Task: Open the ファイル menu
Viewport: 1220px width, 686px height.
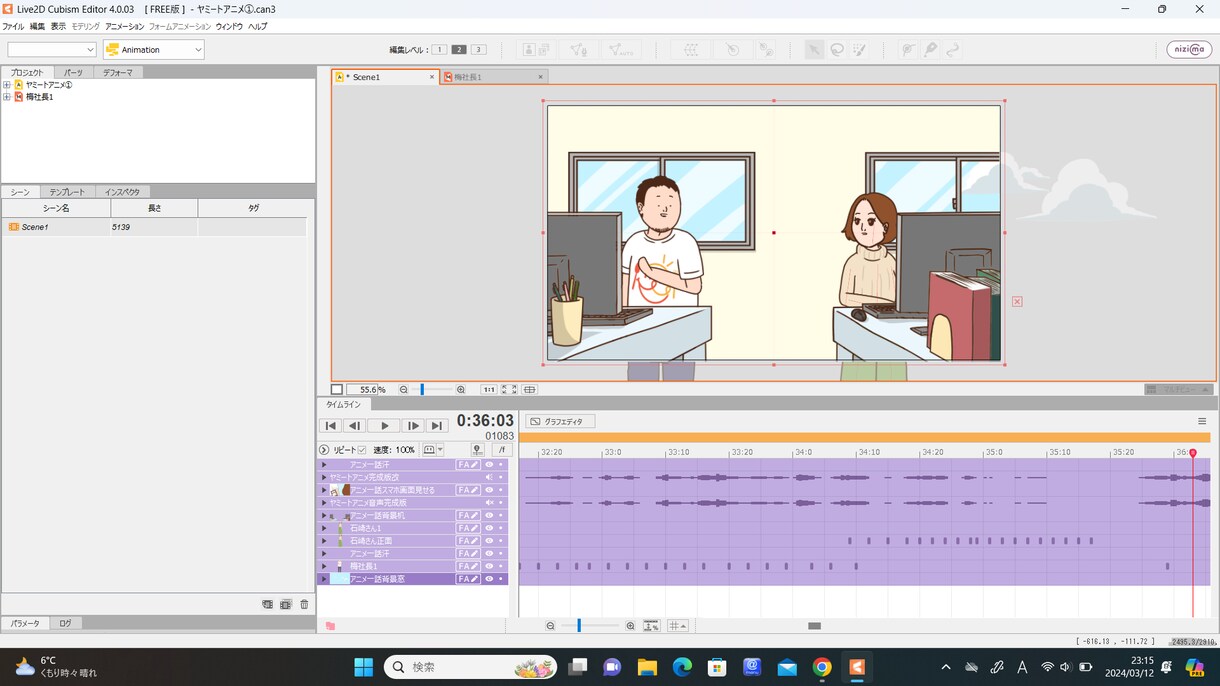Action: point(13,26)
